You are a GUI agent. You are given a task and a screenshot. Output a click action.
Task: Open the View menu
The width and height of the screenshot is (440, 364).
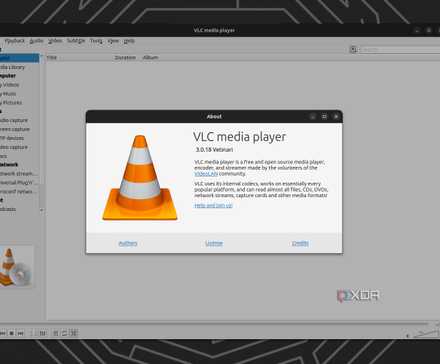pos(113,41)
